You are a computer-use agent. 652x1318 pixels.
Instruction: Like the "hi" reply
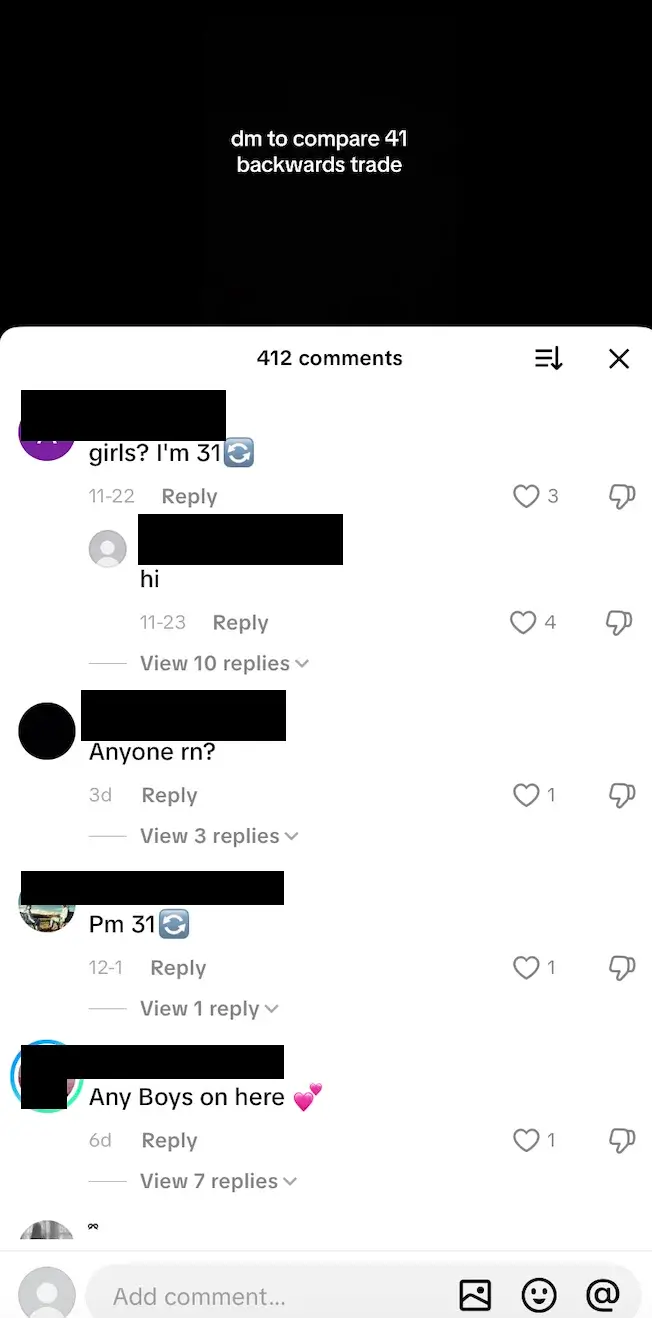523,622
